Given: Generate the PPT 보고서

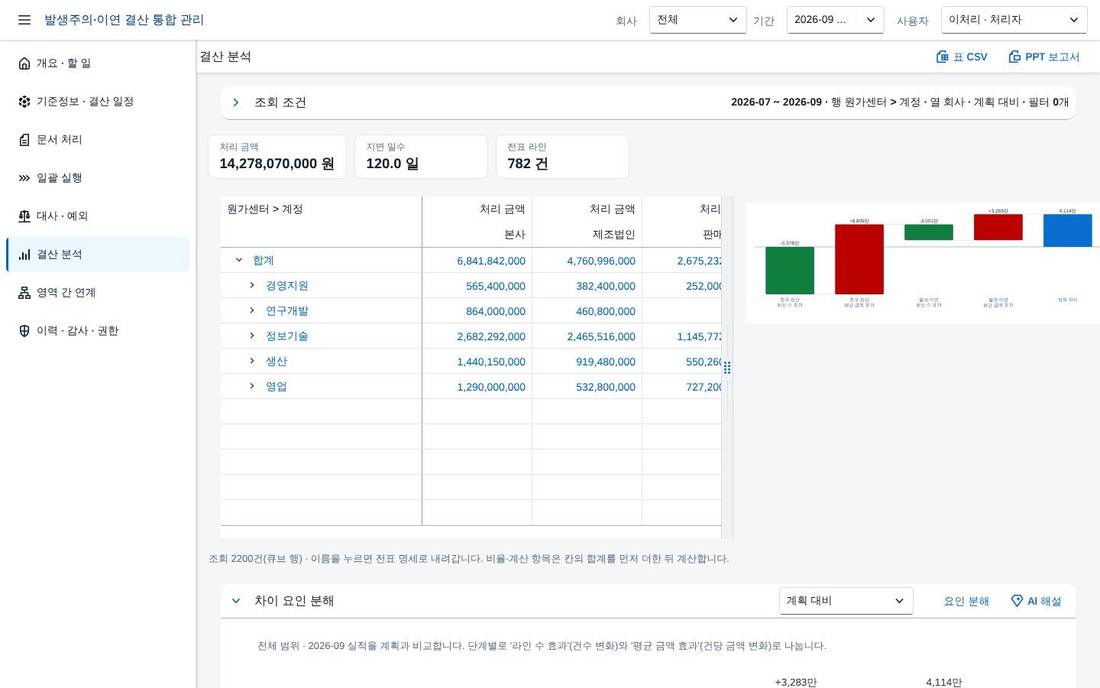Looking at the screenshot, I should tap(1044, 57).
